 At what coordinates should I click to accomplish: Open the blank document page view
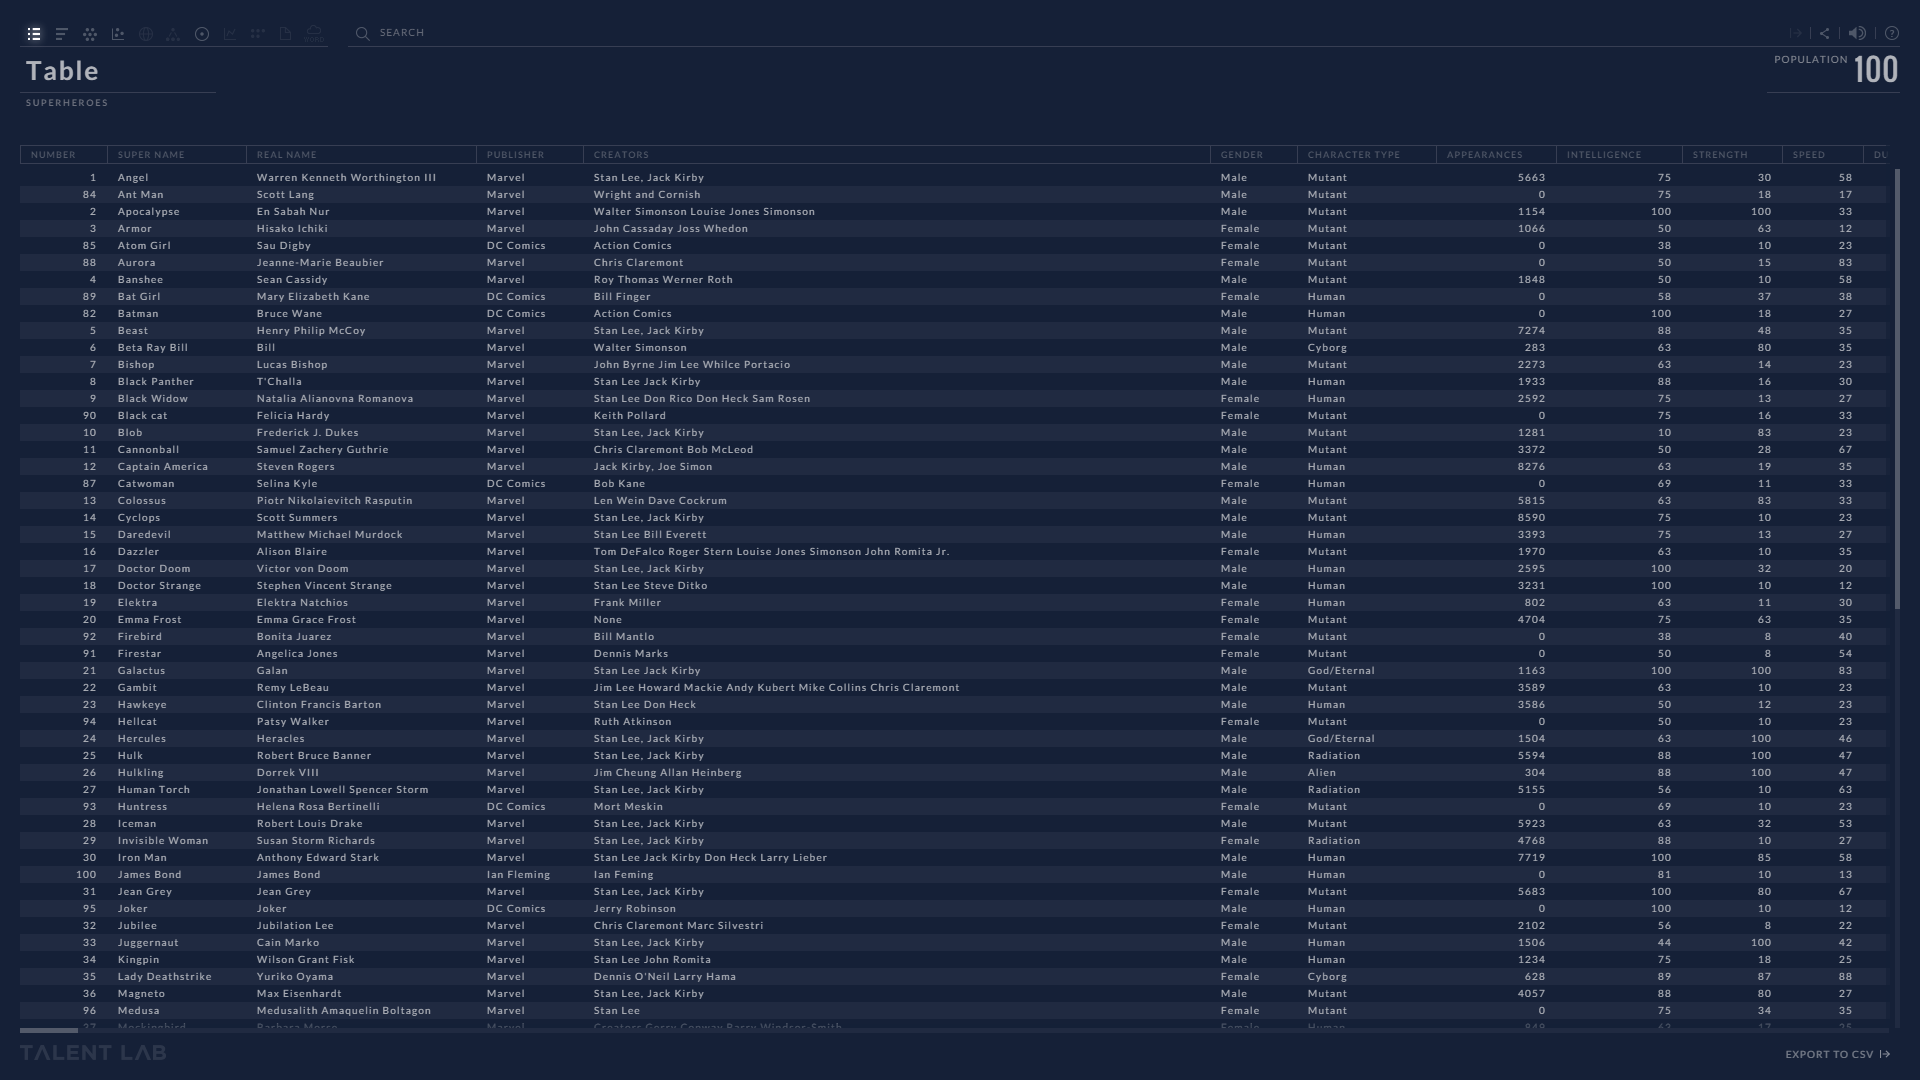click(x=286, y=34)
